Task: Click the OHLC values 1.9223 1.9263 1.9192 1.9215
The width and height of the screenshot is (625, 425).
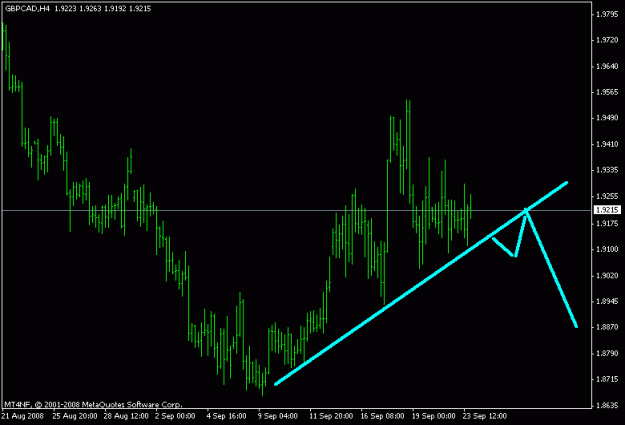Action: (x=102, y=8)
